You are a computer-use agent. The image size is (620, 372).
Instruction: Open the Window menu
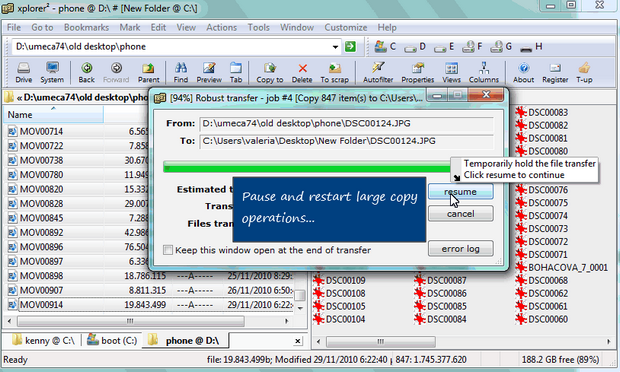pyautogui.click(x=297, y=27)
